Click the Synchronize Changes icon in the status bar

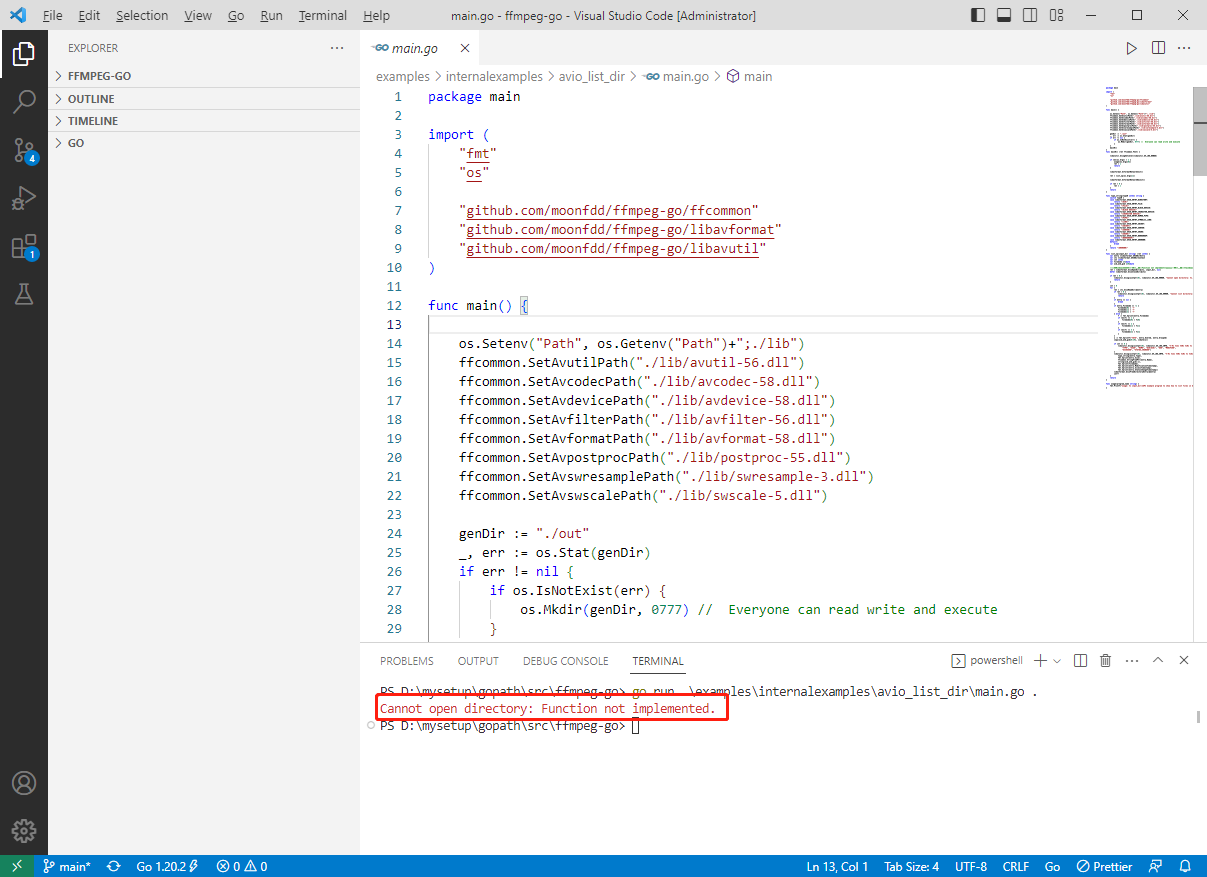point(114,866)
